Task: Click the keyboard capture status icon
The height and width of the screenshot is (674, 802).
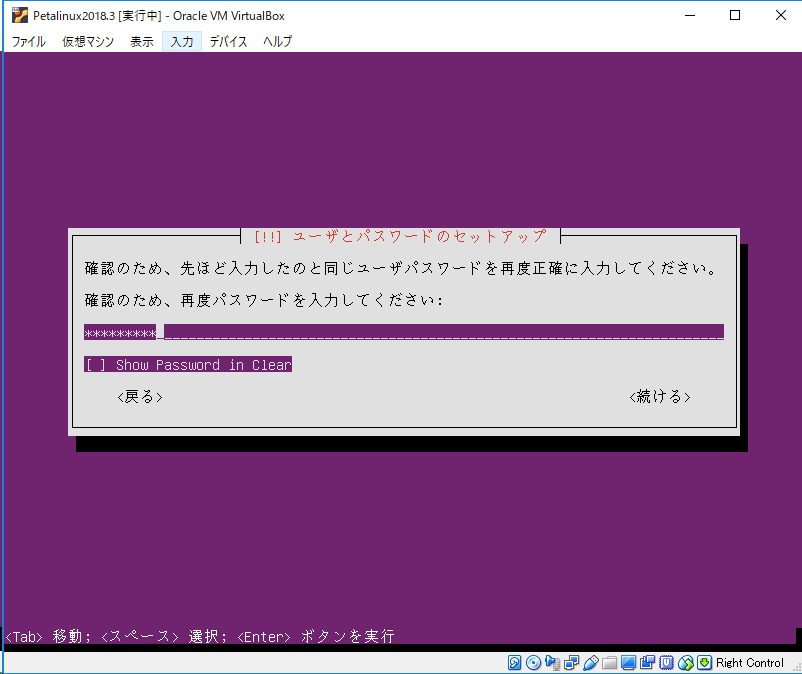Action: [x=704, y=662]
